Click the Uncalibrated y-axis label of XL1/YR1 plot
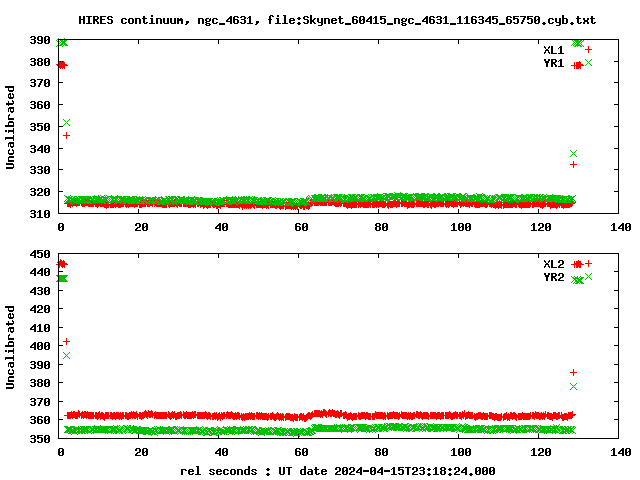The height and width of the screenshot is (480, 640). pos(10,127)
